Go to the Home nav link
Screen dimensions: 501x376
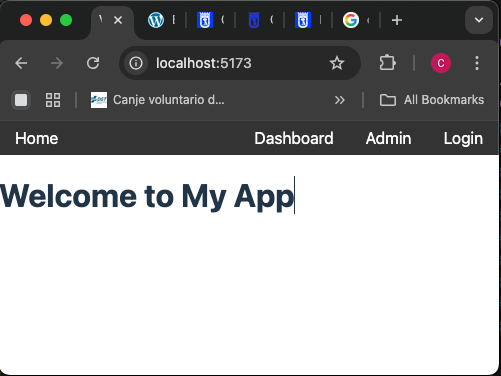(x=37, y=138)
